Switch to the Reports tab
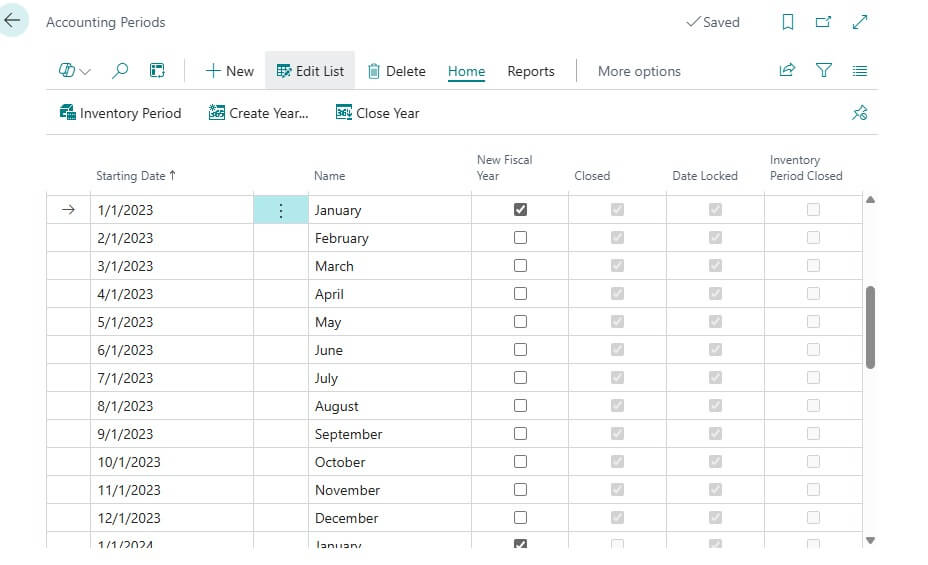The width and height of the screenshot is (928, 565). point(530,71)
